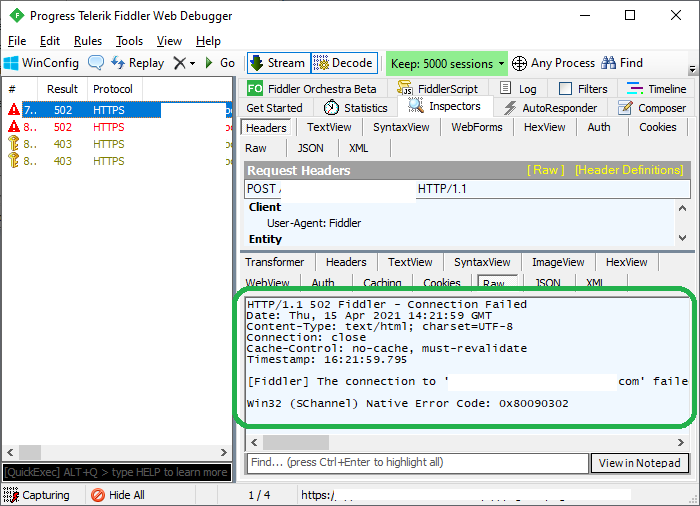This screenshot has width=700, height=506.
Task: Click the [Raw] link in Request Headers
Action: (x=545, y=170)
